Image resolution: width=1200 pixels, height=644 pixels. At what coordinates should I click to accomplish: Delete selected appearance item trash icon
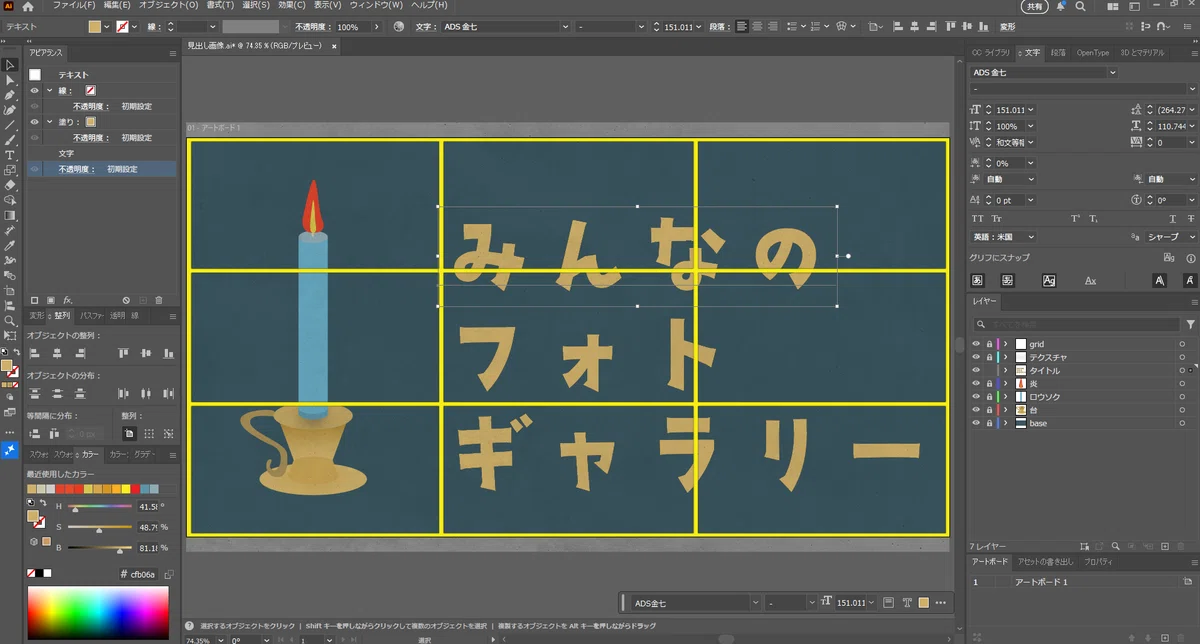point(158,300)
